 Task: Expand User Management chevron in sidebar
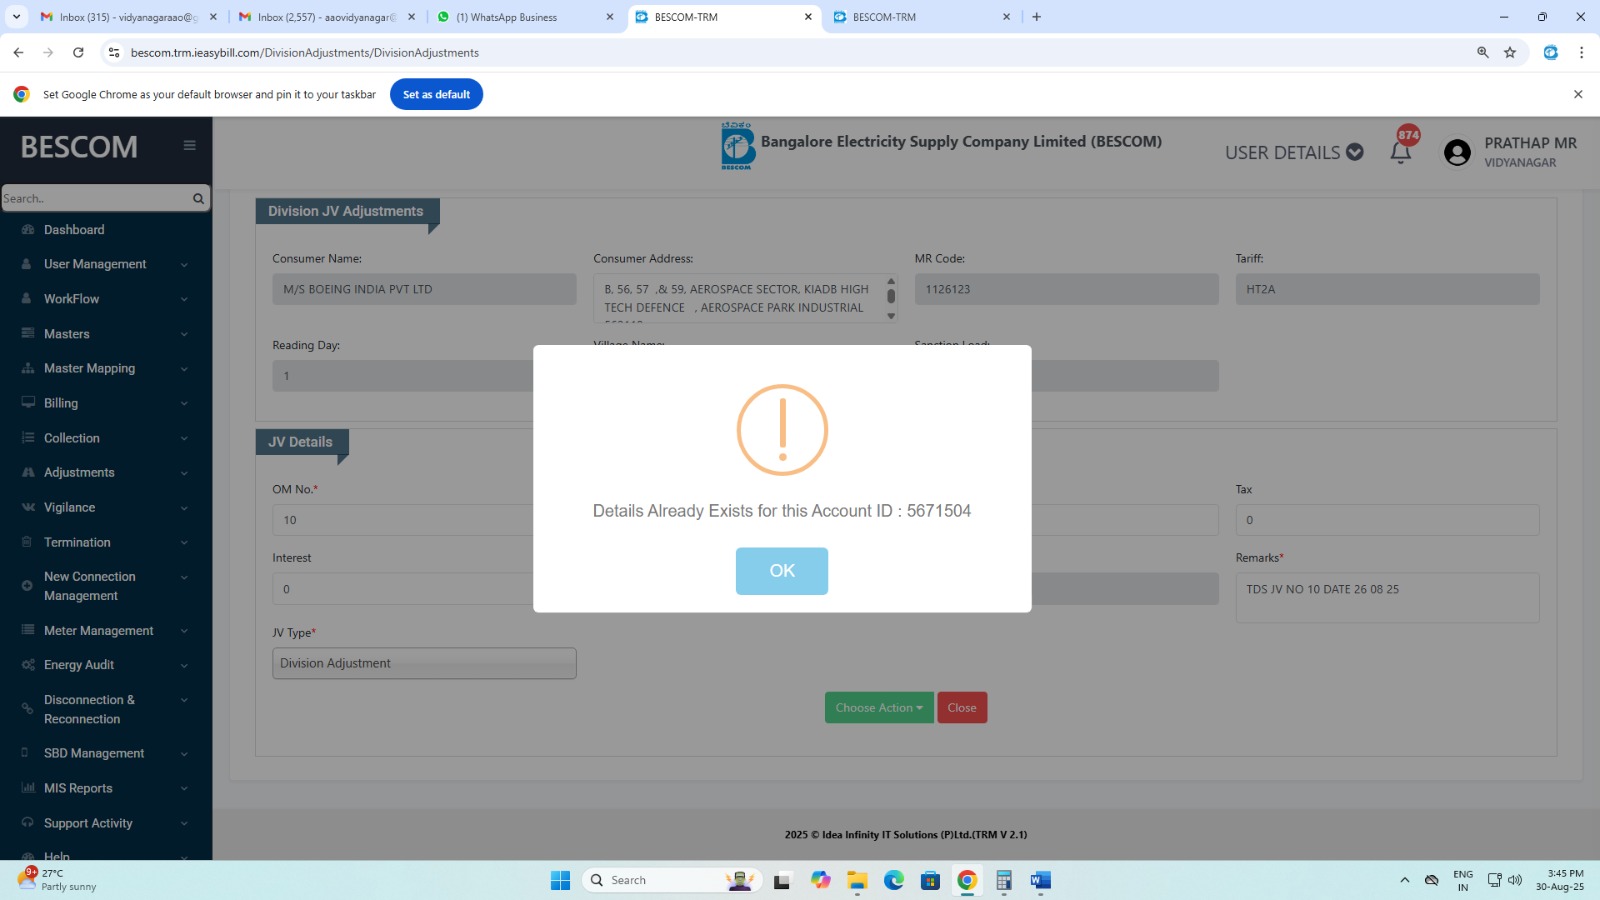pos(184,265)
